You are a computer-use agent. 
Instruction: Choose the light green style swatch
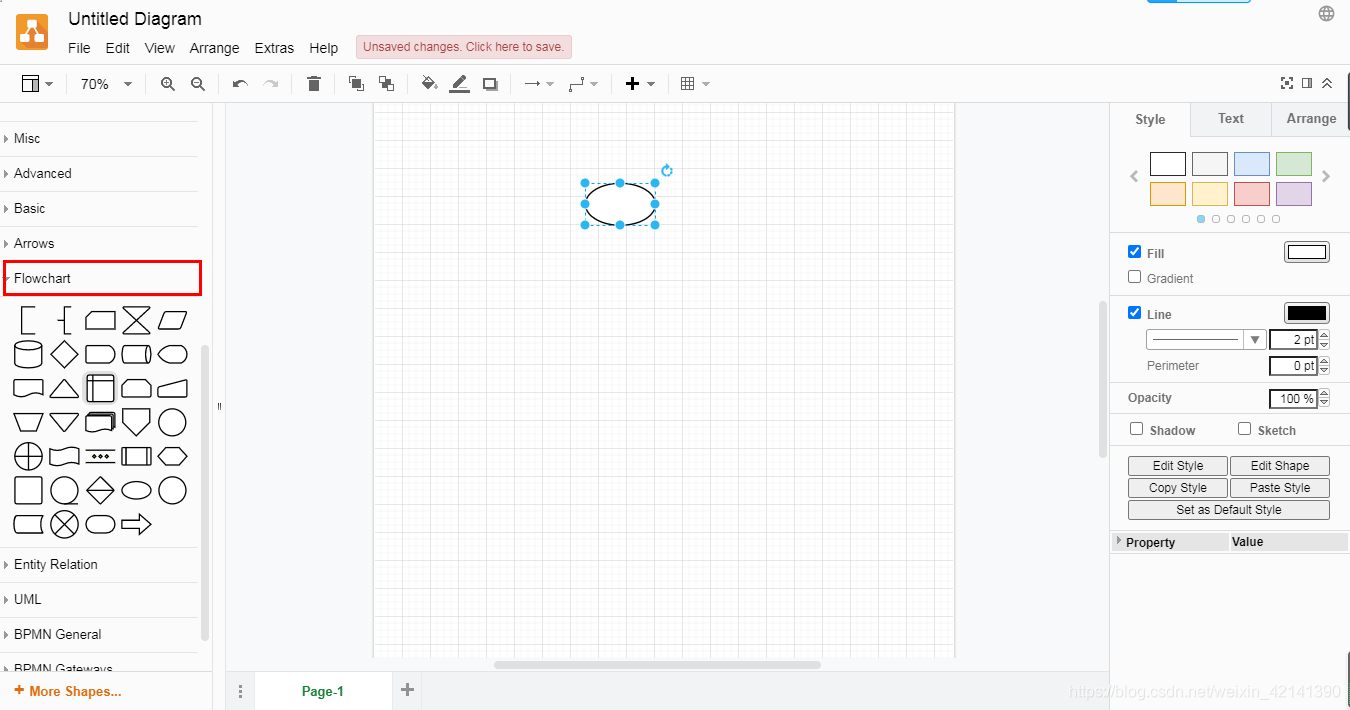coord(1294,164)
